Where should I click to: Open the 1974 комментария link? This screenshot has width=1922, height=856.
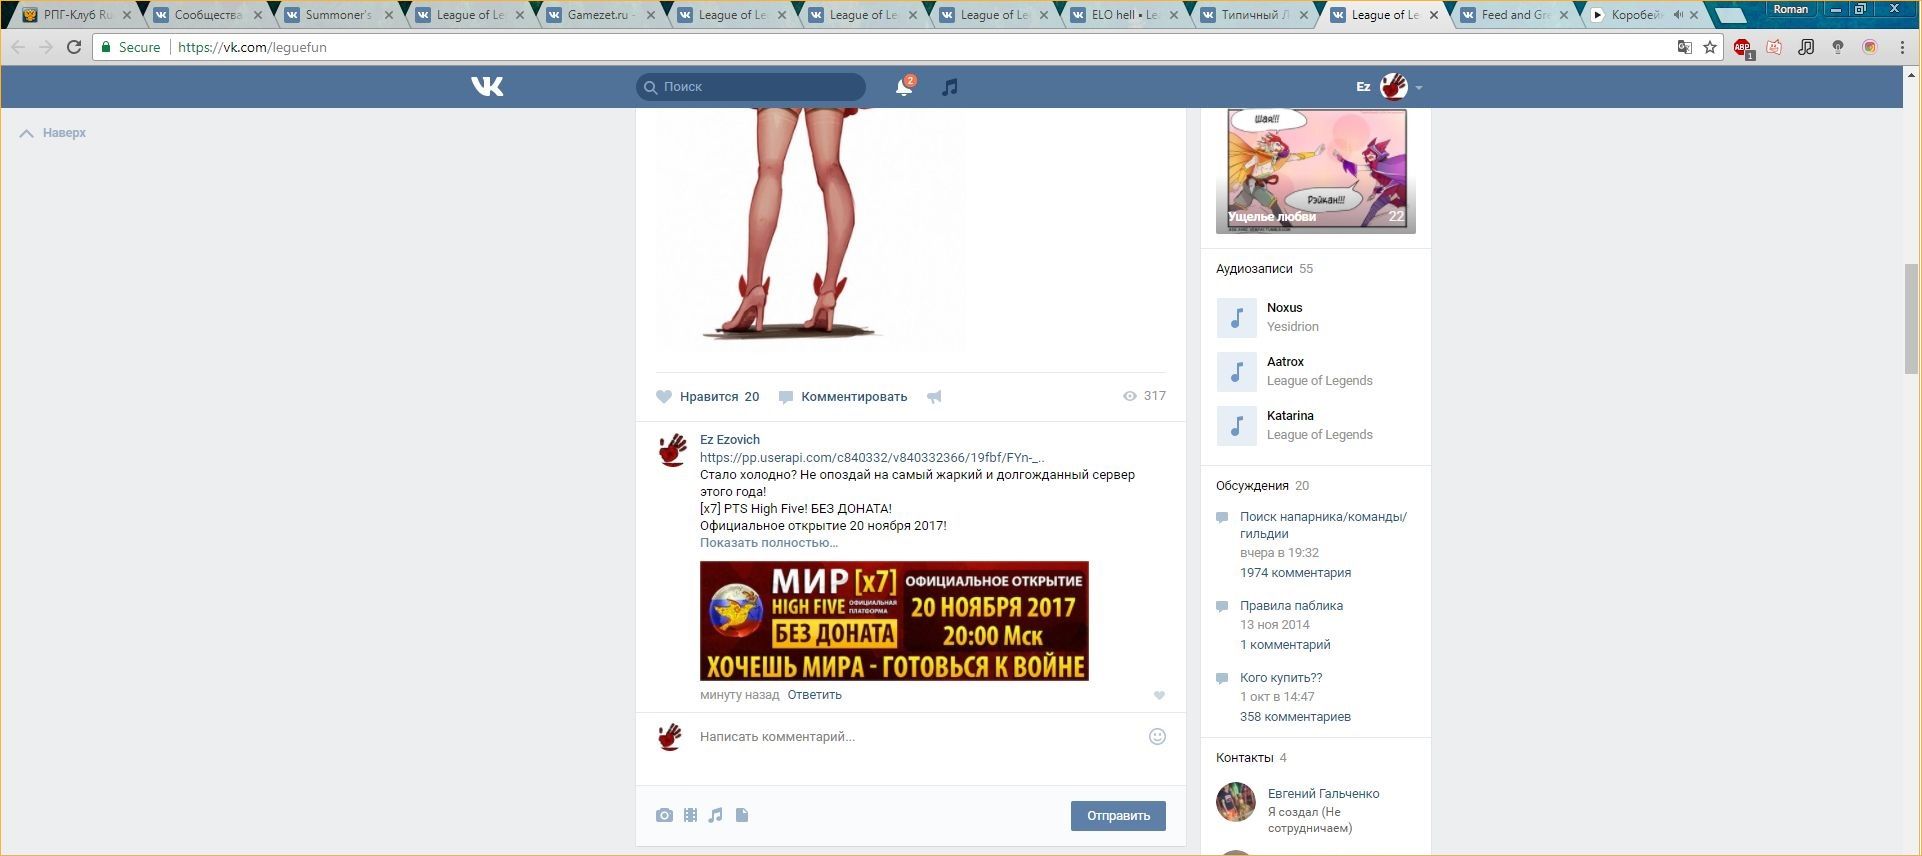point(1295,573)
